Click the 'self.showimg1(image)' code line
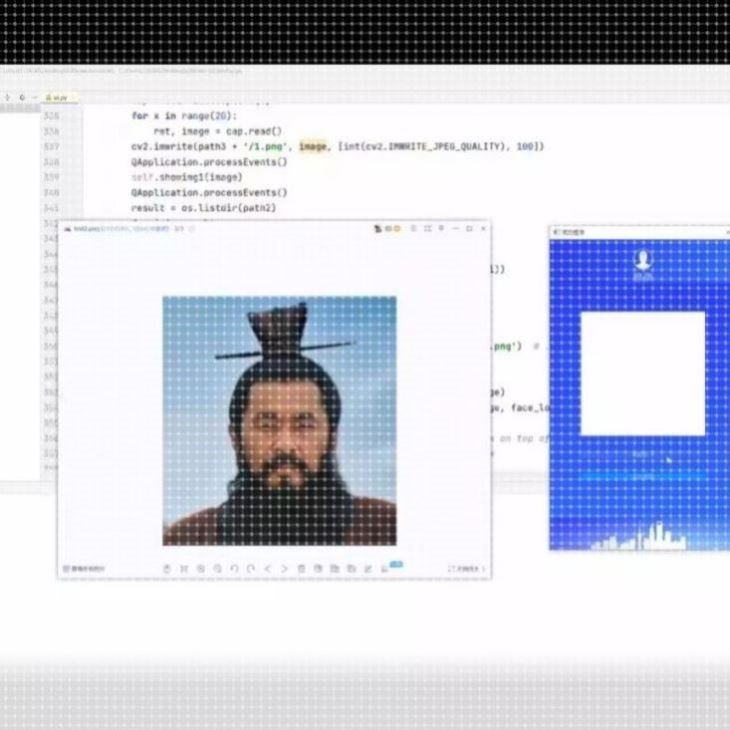This screenshot has width=730, height=730. coord(187,177)
